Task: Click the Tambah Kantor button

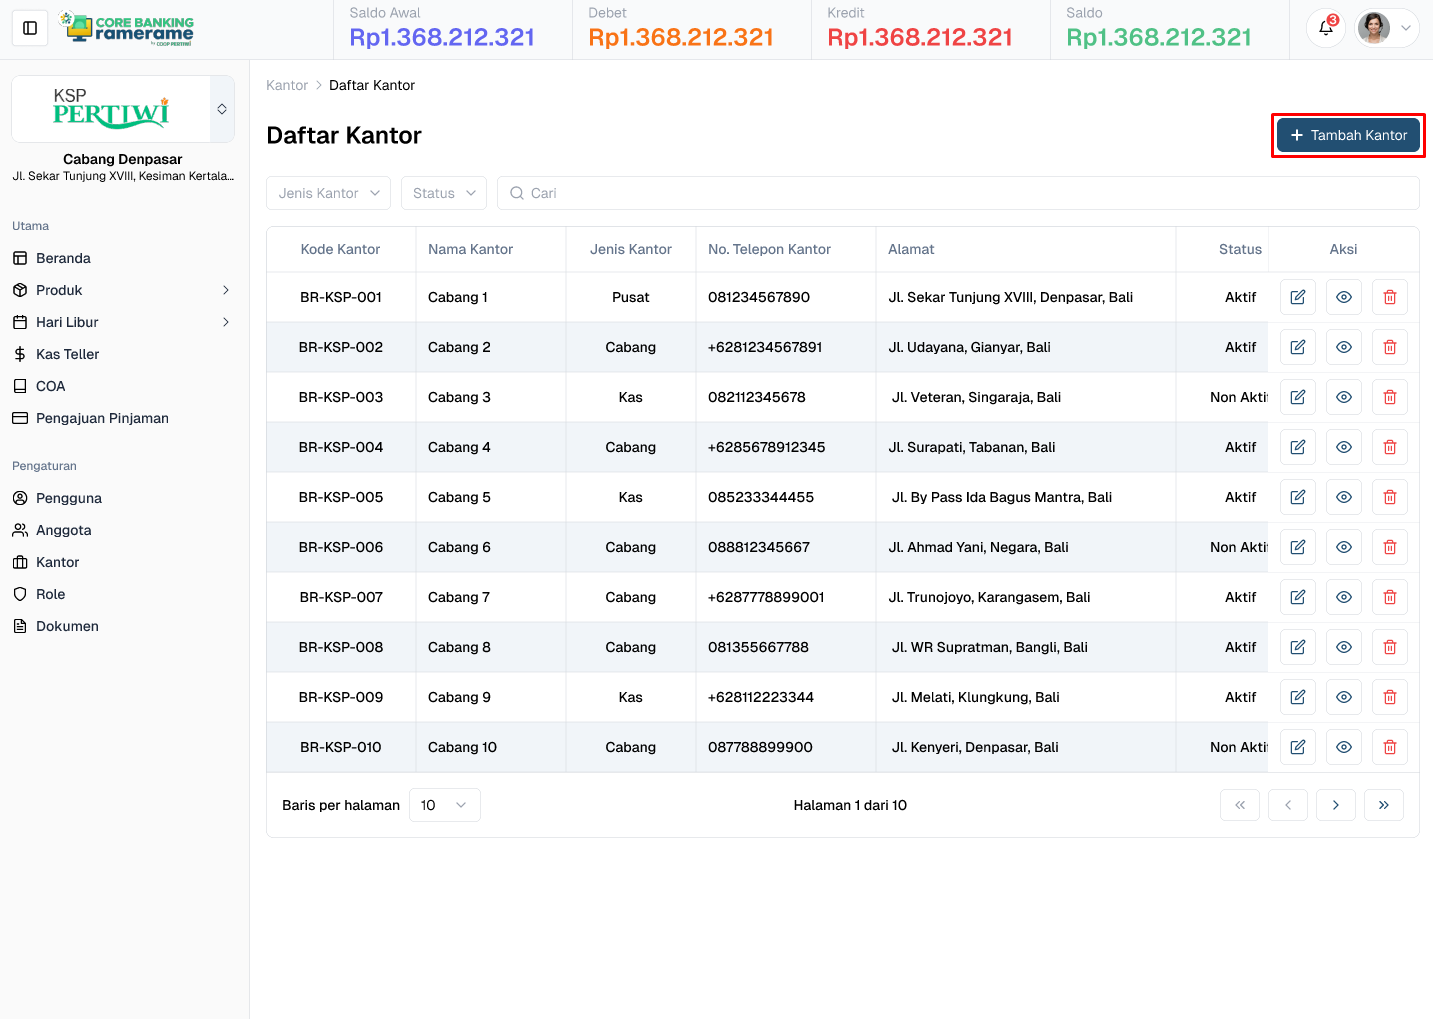Action: 1347,134
